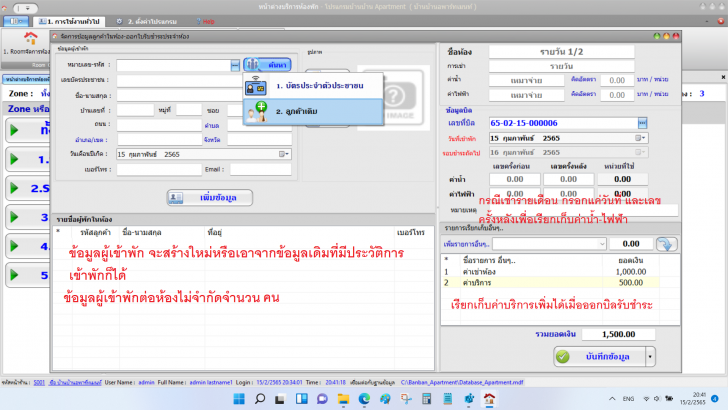
Task: Click the application menu button in ribbon
Action: pyautogui.click(x=16, y=21)
